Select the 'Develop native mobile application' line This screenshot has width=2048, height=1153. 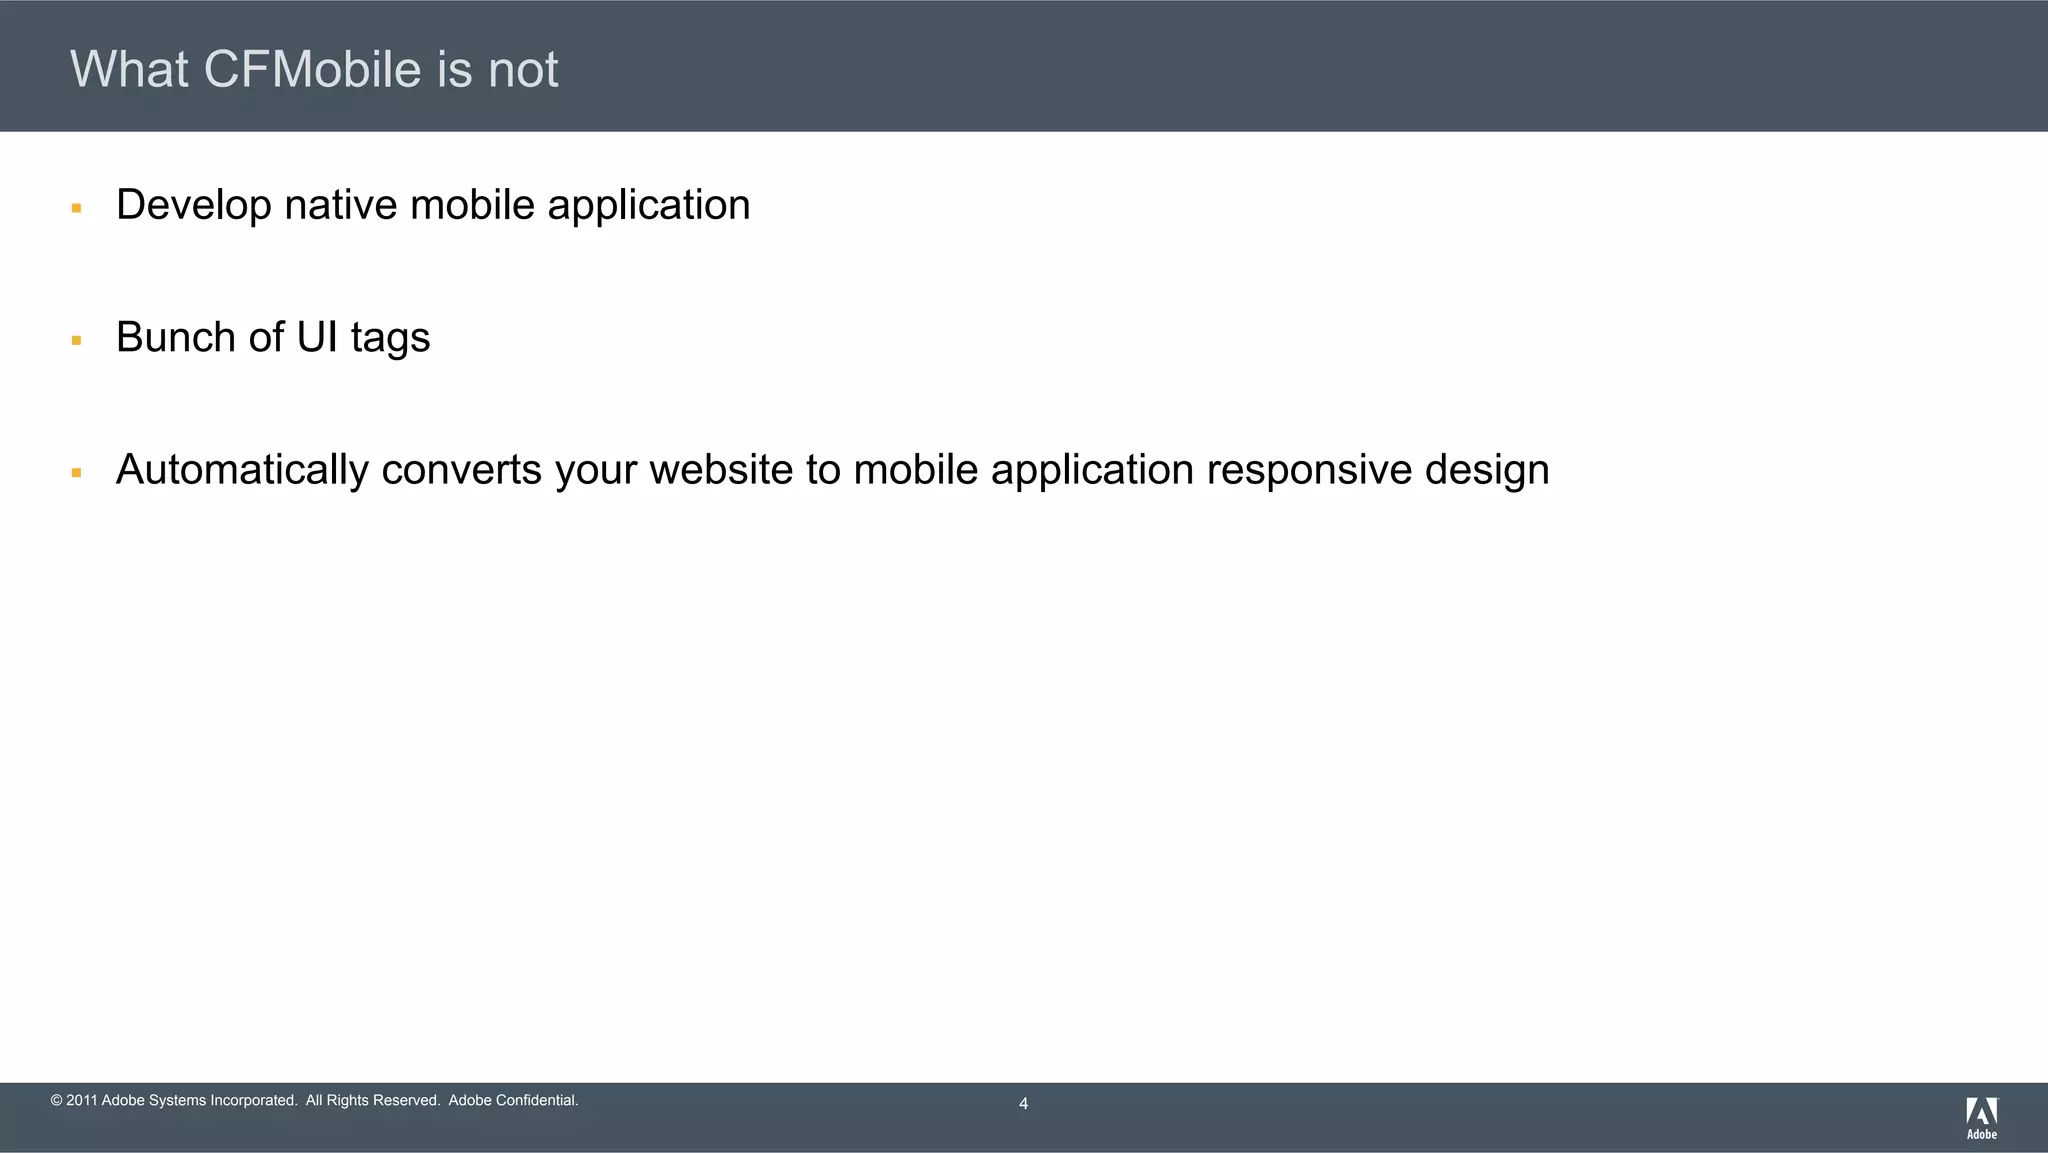(432, 205)
